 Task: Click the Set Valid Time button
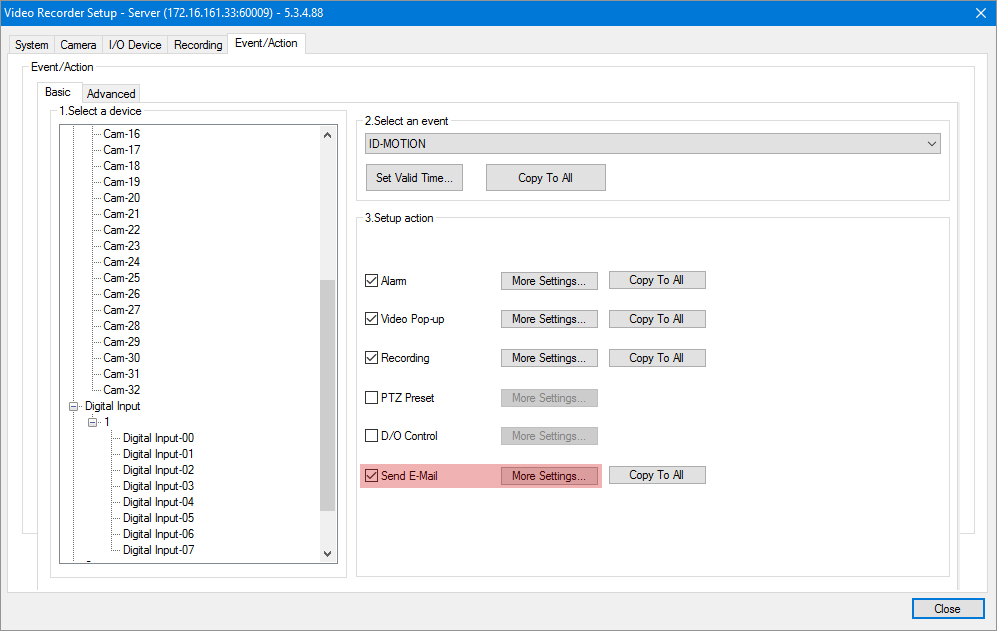tap(414, 178)
